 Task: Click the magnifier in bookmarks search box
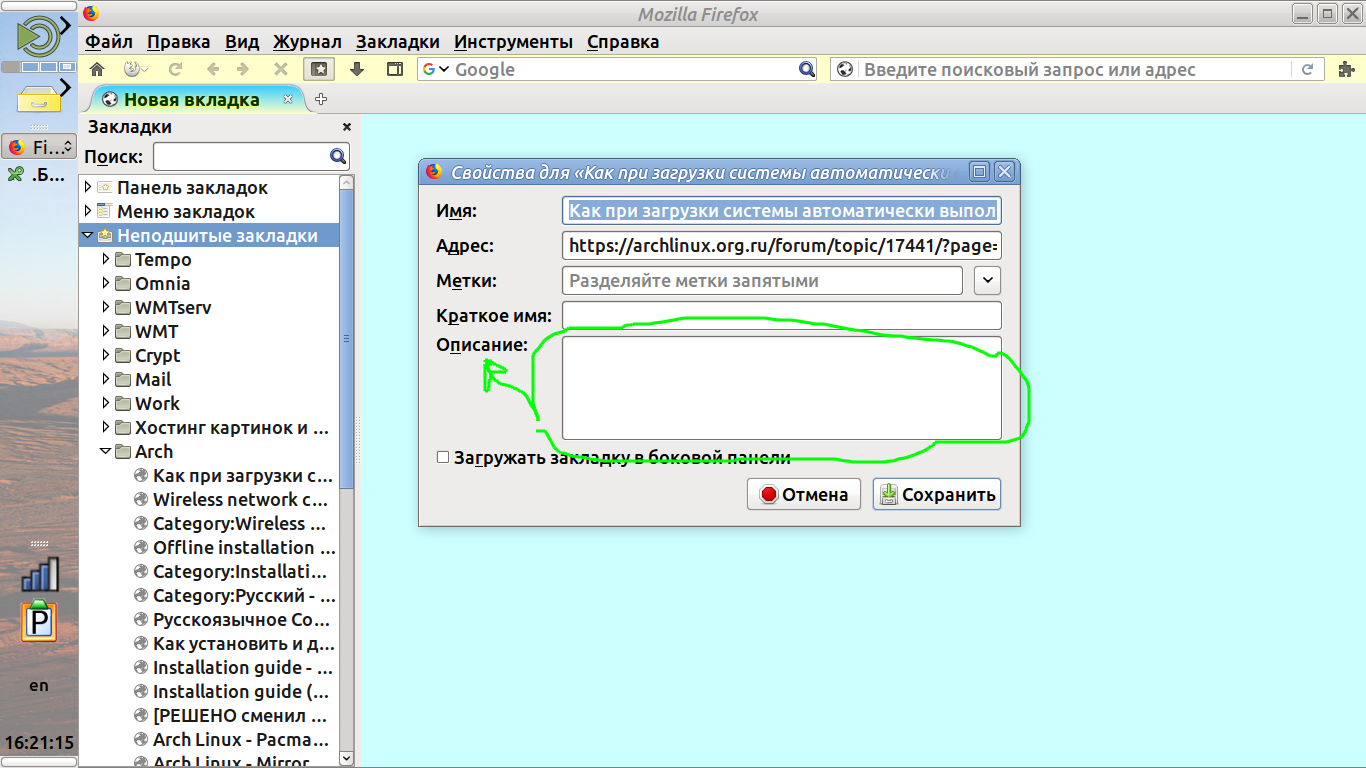pyautogui.click(x=338, y=156)
